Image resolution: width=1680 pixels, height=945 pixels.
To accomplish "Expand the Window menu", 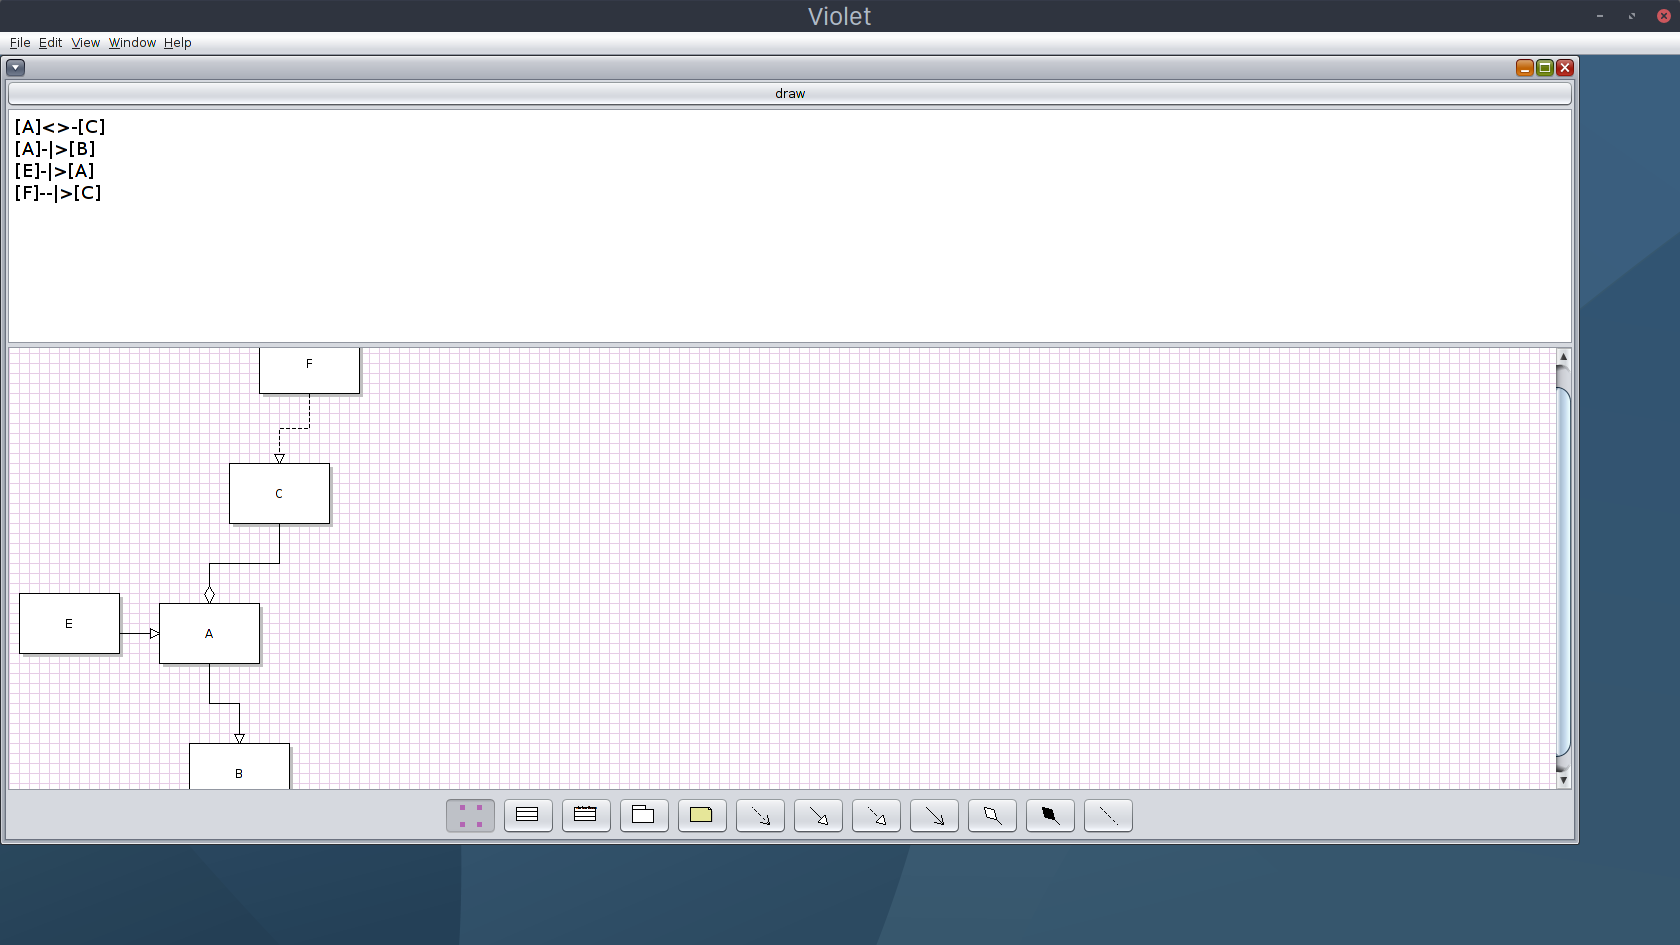I will pyautogui.click(x=132, y=43).
